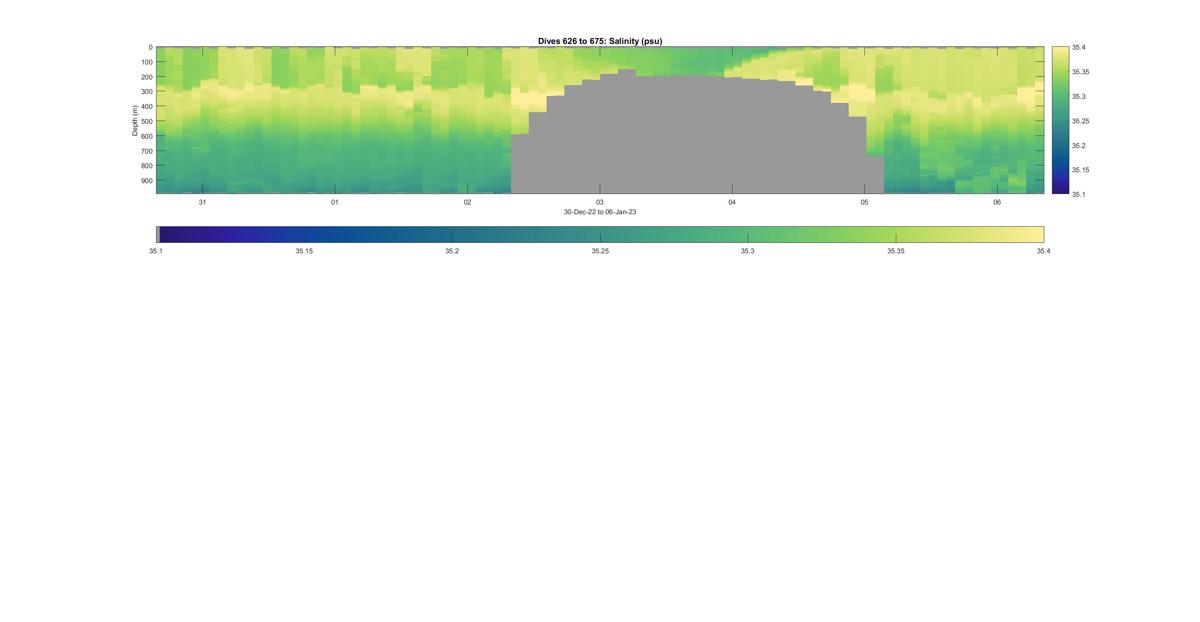This screenshot has width=1200, height=622.
Task: Pick "35.4" label on the vertical colorbar
Action: coord(1078,47)
